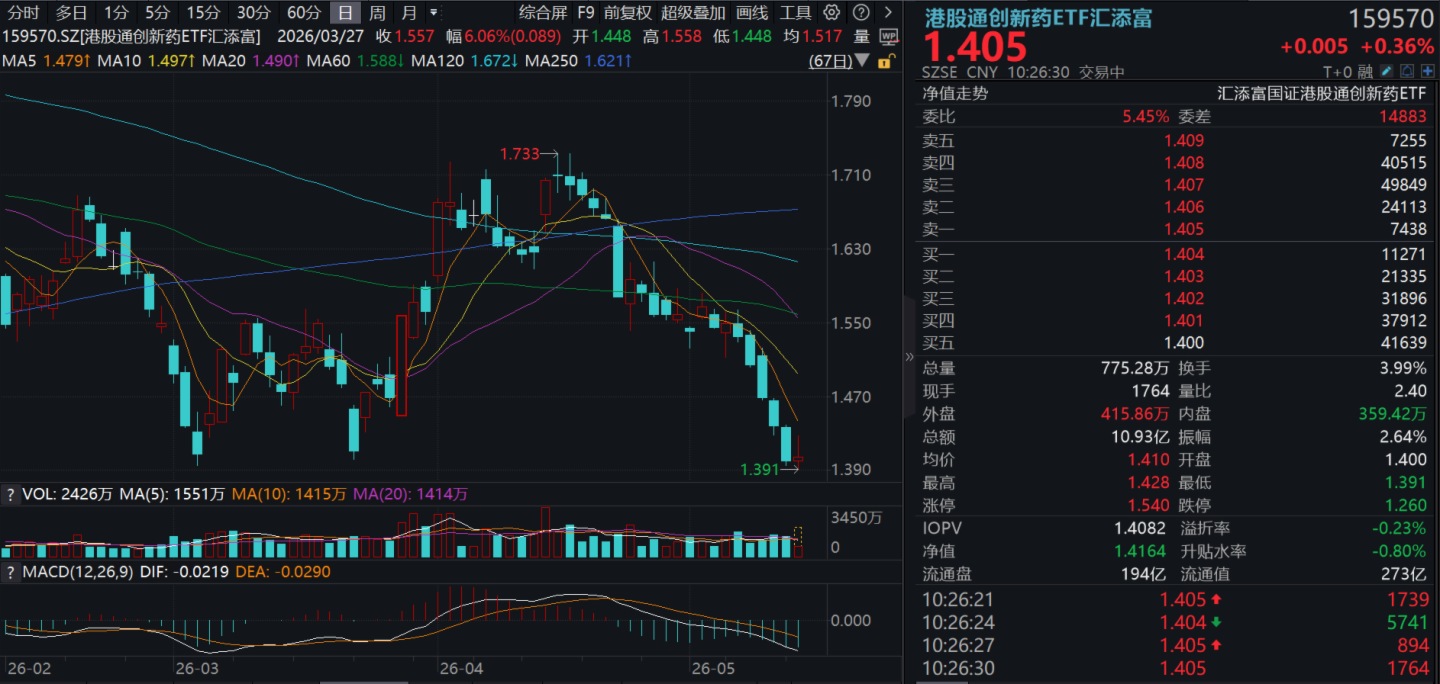1440x684 pixels.
Task: Click the 涨停 price 1.540
Action: click(1148, 505)
